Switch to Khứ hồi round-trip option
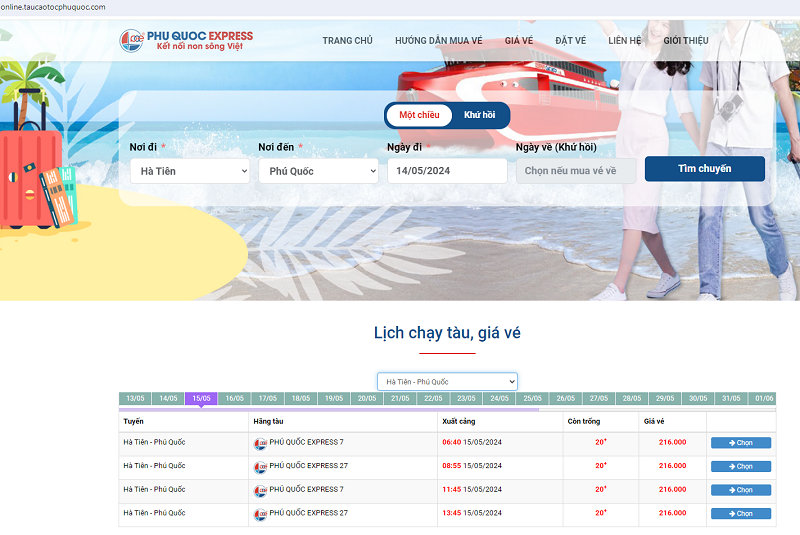This screenshot has height=535, width=800. coord(479,115)
